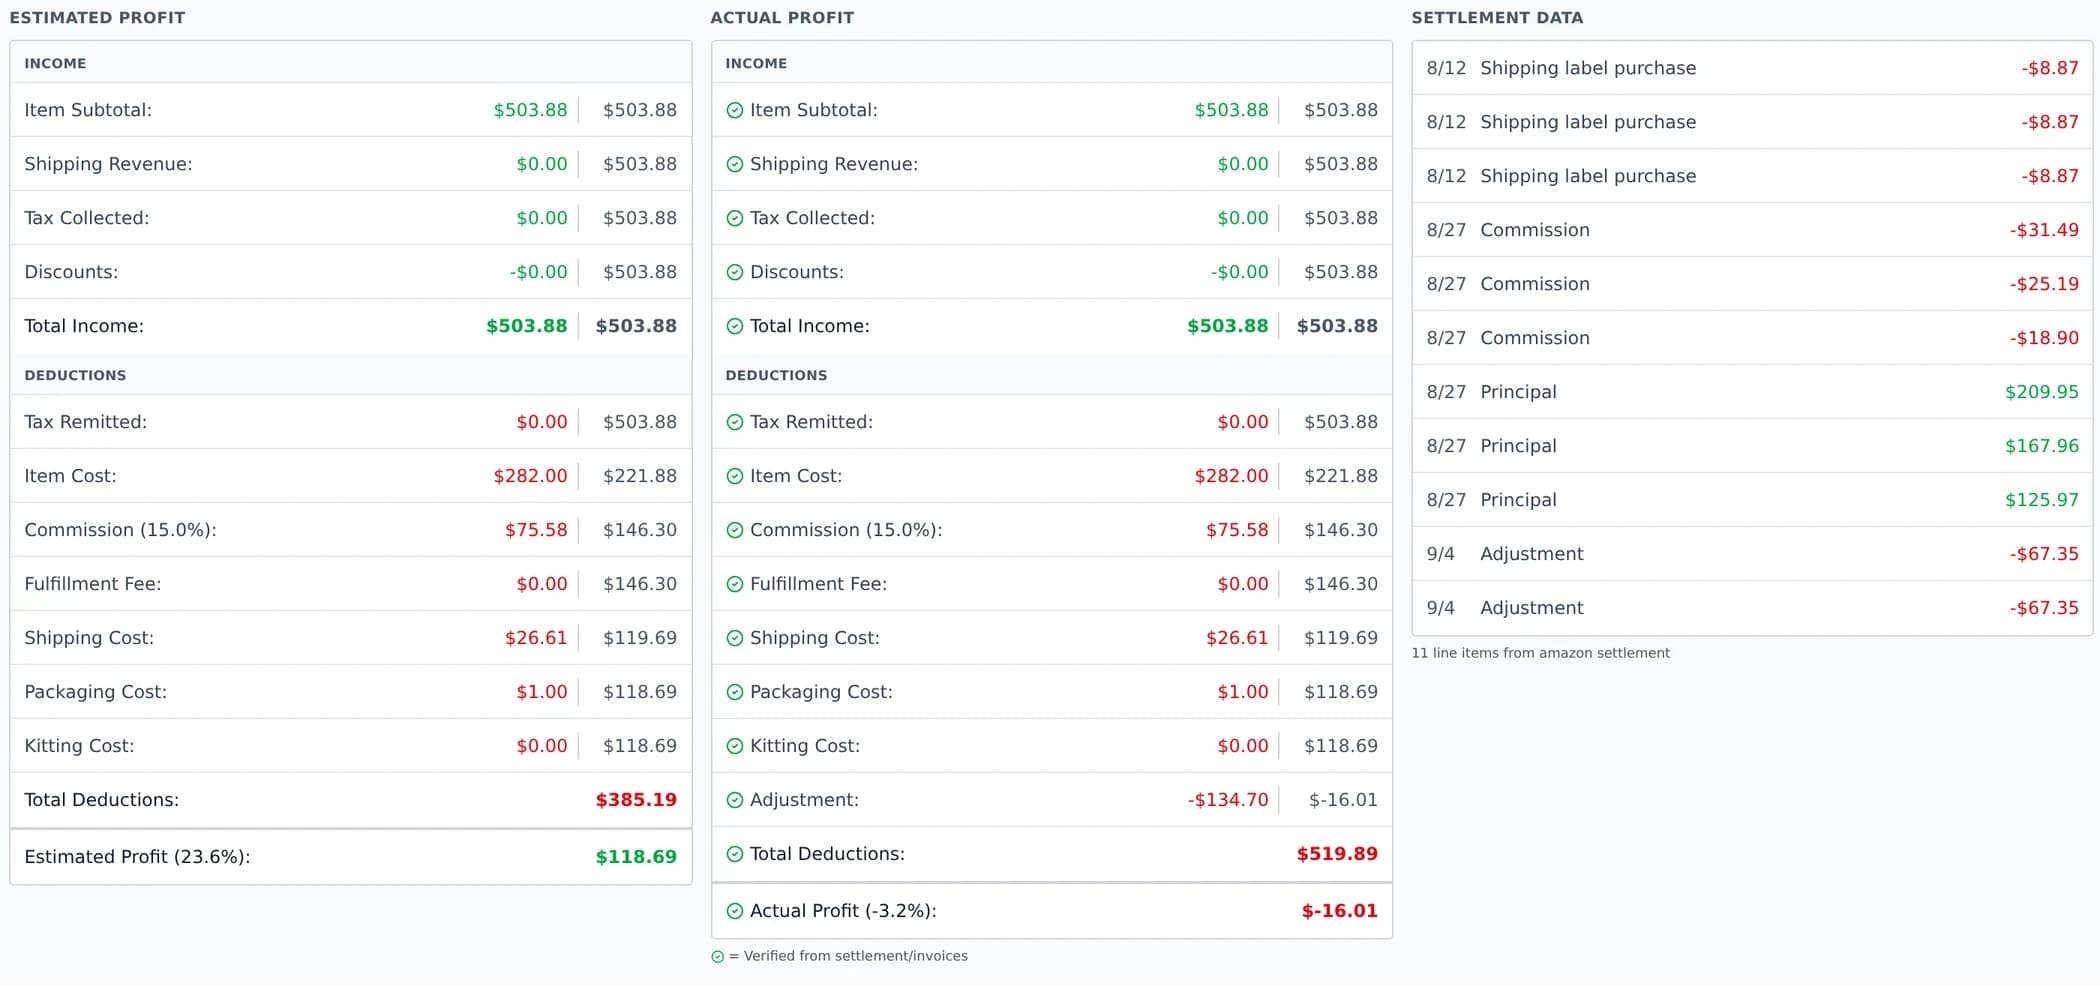The width and height of the screenshot is (2100, 986).
Task: Click the verified icon next to Actual Profit (-3.2%)
Action: point(734,912)
